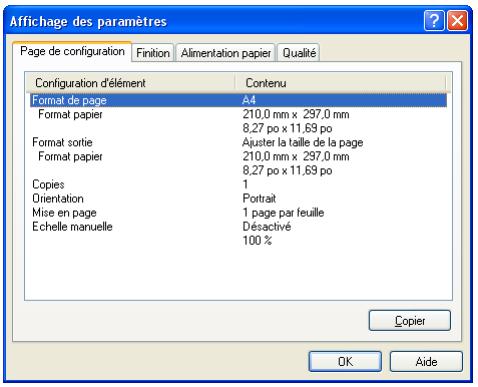Confirm with the OK button
Screen dimensions: 478x387
pos(345,362)
